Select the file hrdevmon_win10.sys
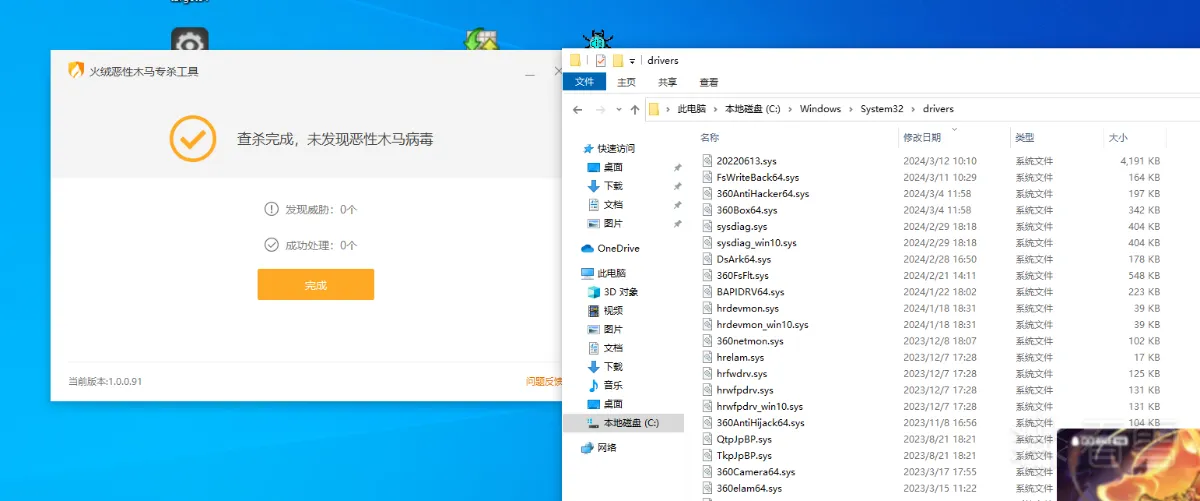 tap(762, 325)
